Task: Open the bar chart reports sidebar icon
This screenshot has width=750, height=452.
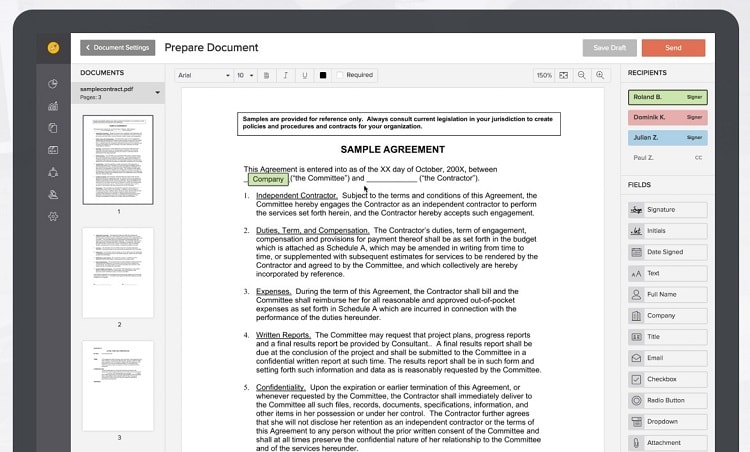Action: tap(53, 106)
